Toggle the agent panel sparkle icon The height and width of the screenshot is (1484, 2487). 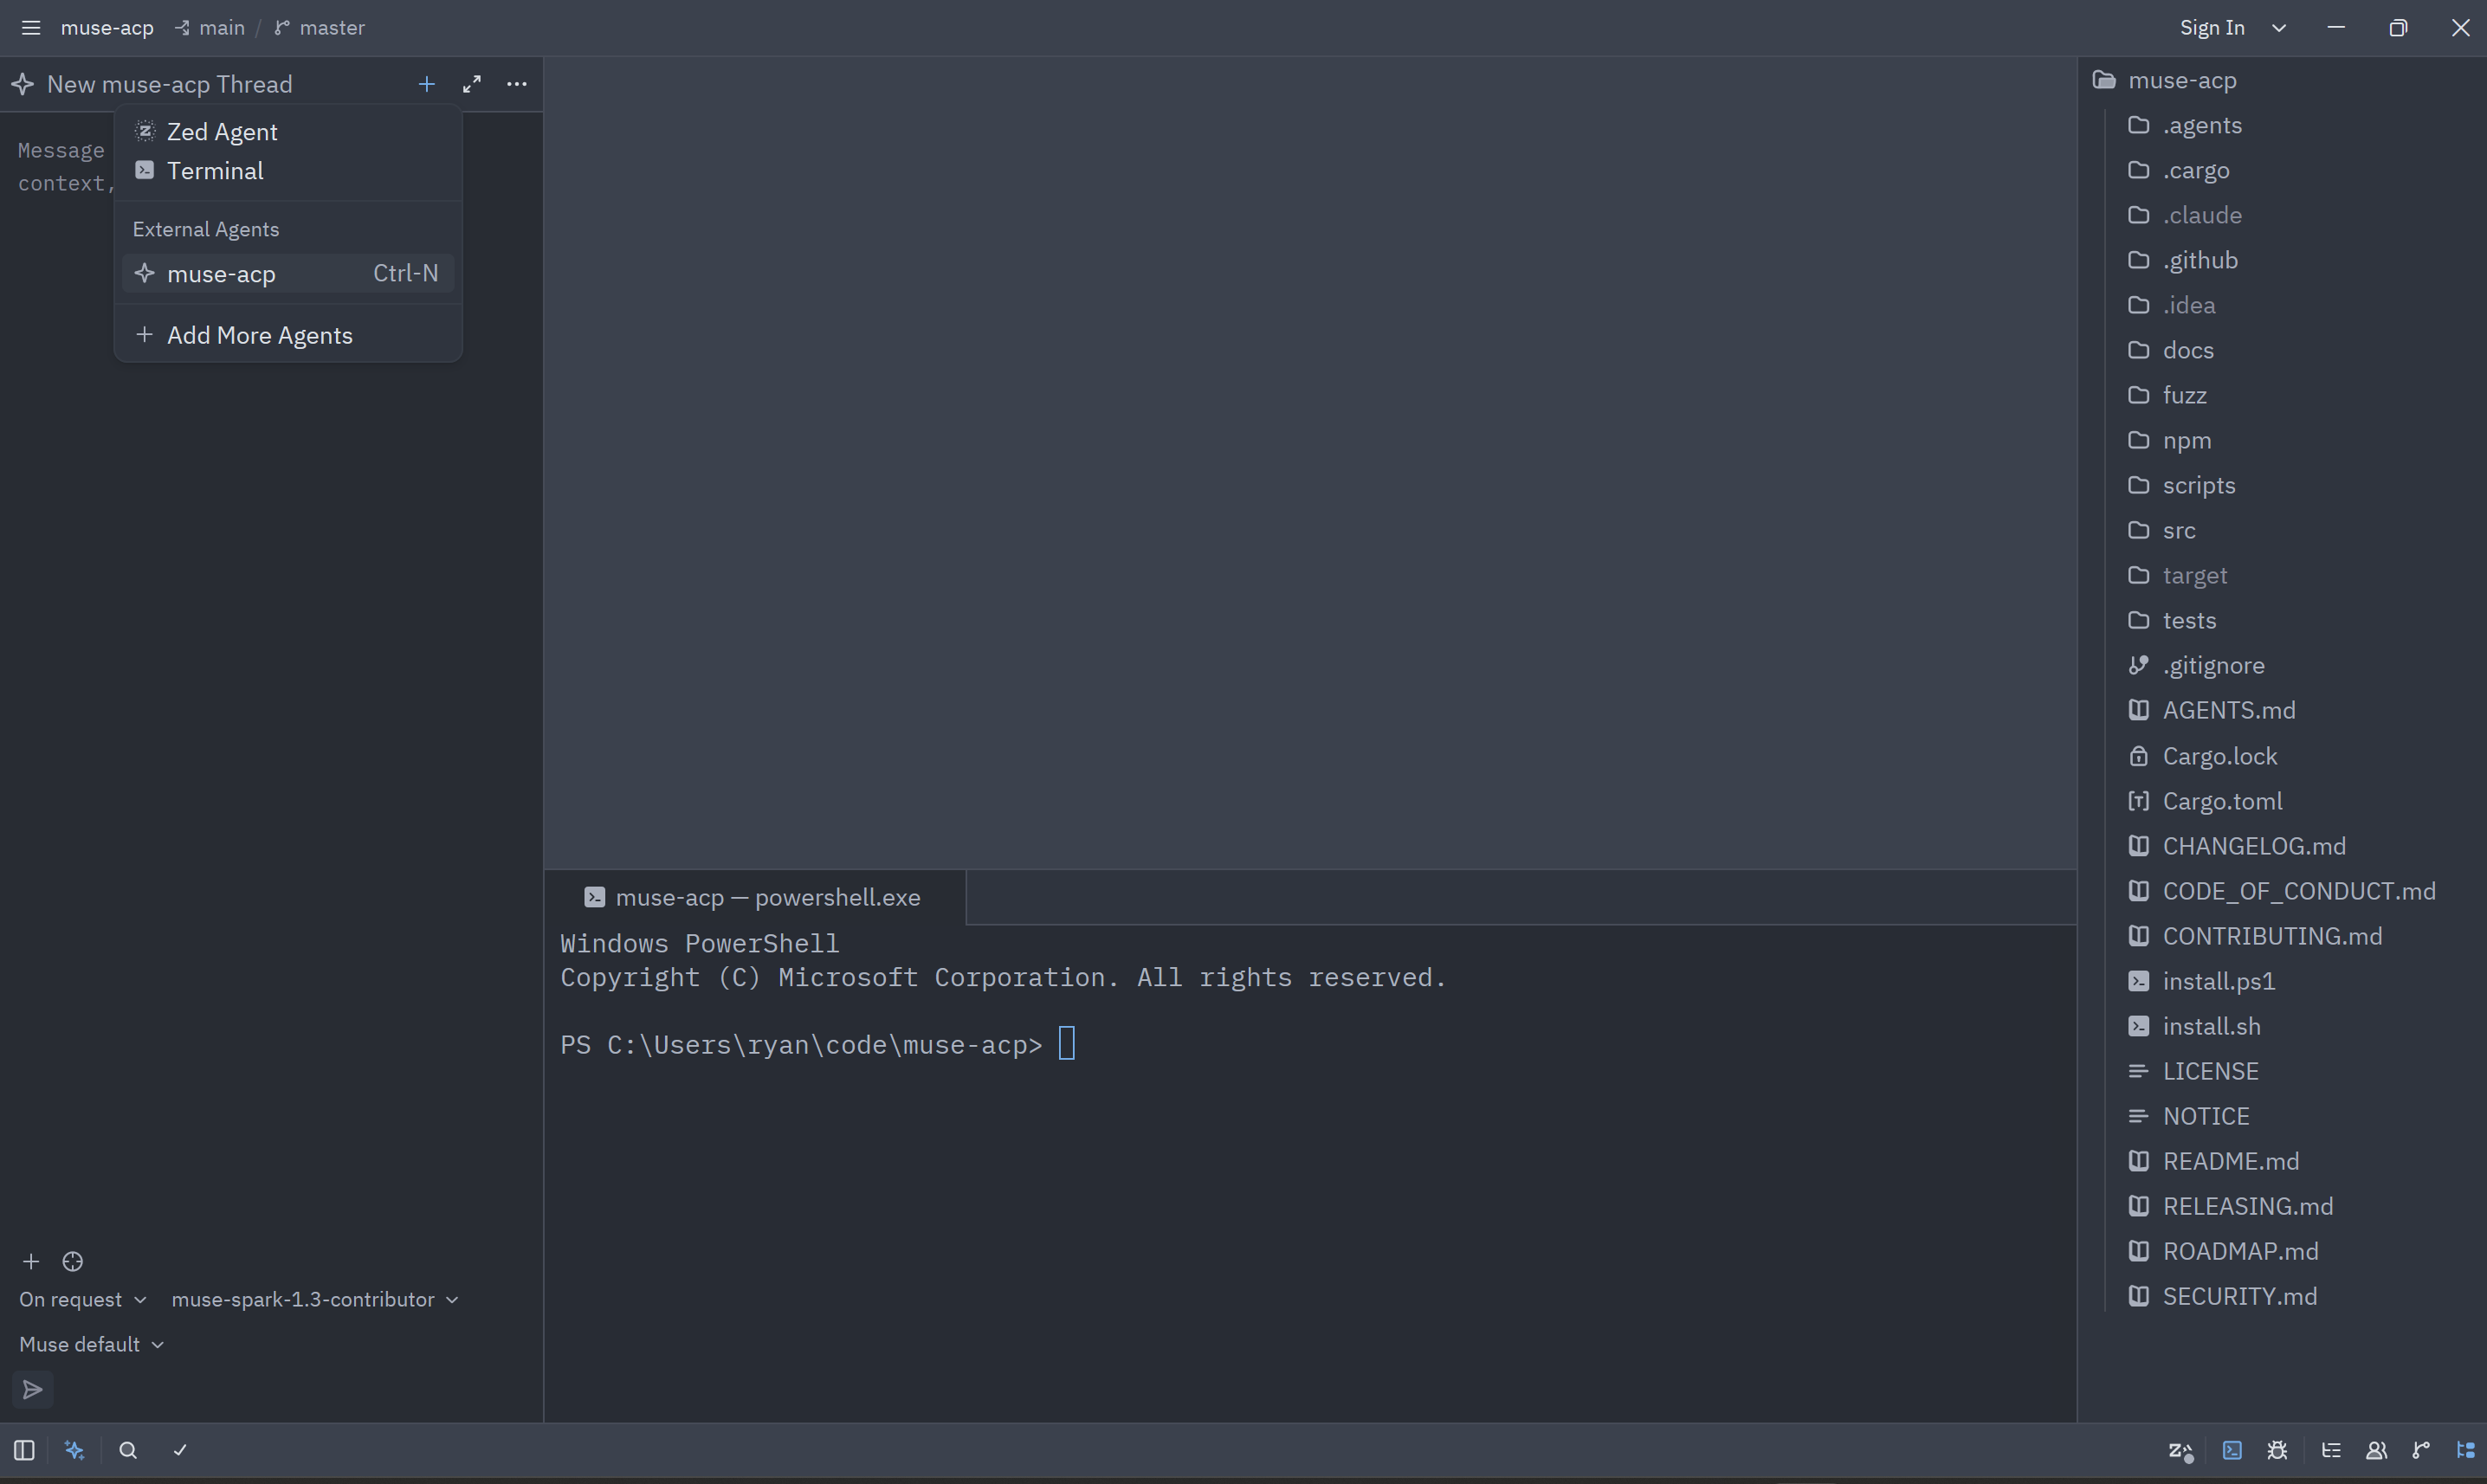coord(75,1451)
